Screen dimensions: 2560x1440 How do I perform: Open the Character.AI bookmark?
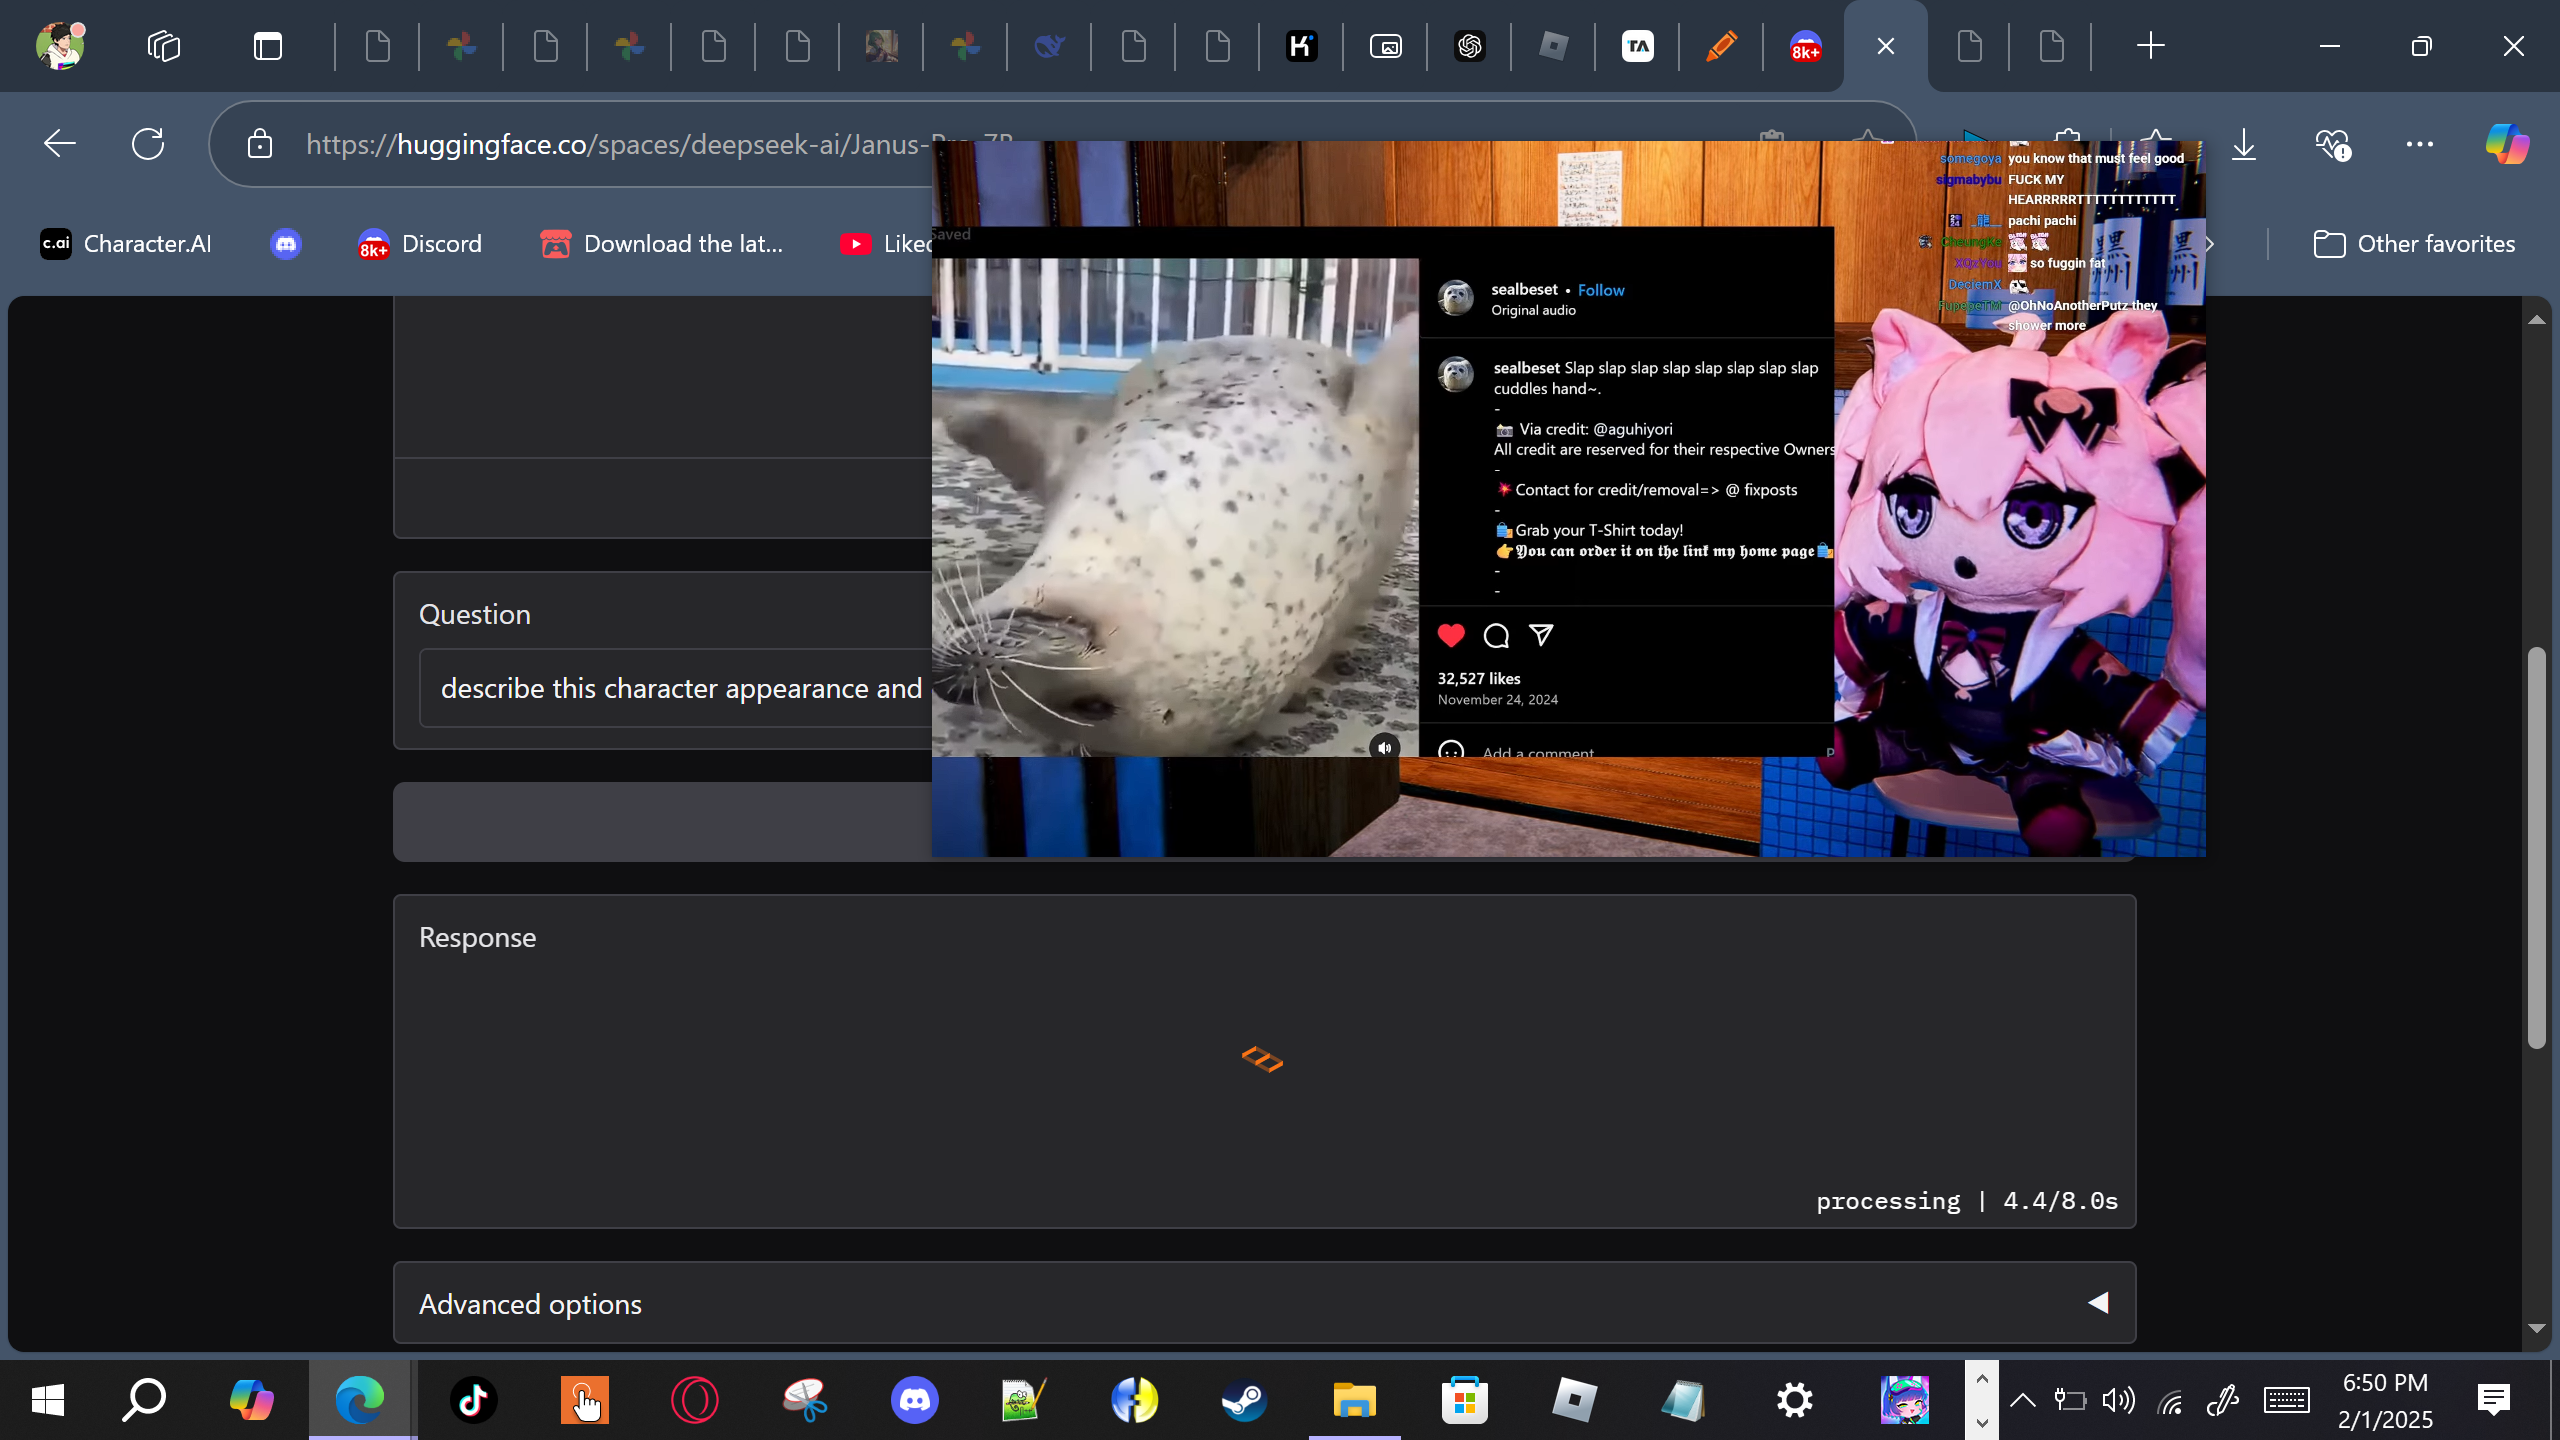126,244
